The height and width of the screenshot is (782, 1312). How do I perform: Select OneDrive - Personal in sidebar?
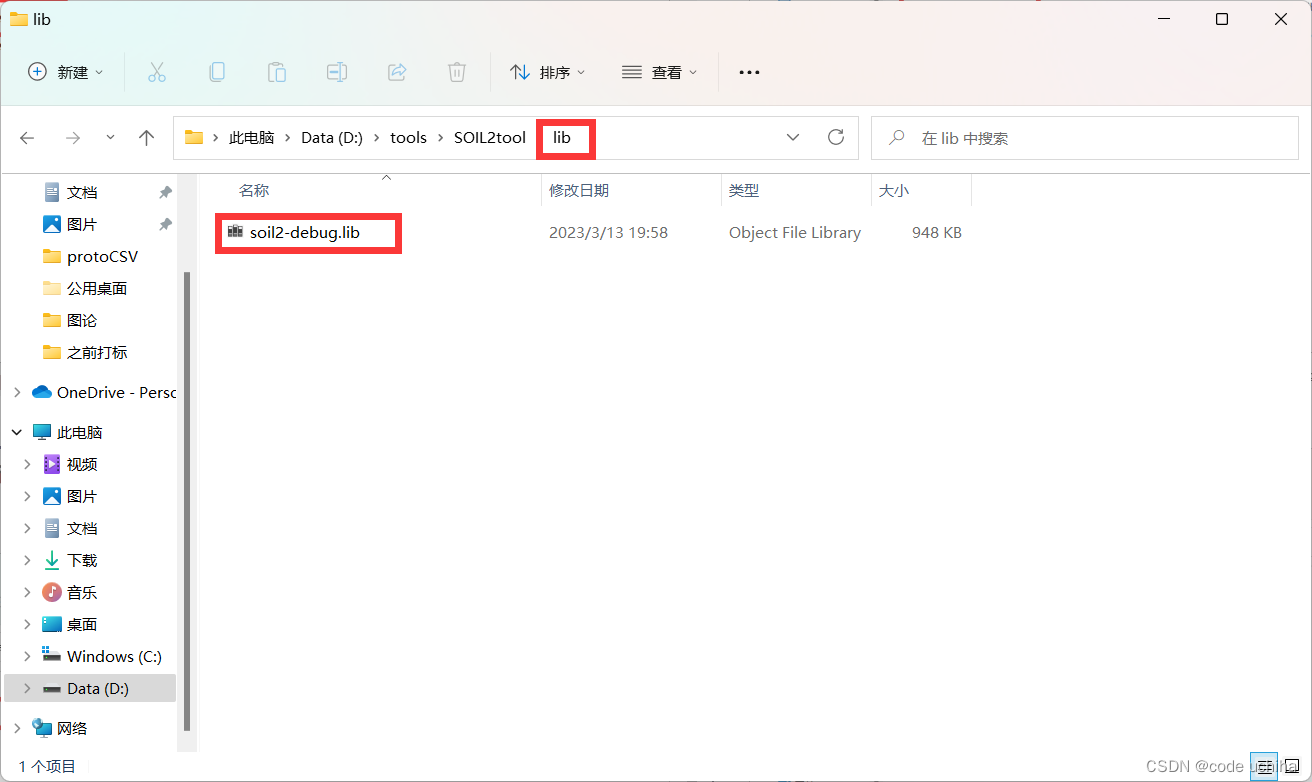[x=104, y=392]
